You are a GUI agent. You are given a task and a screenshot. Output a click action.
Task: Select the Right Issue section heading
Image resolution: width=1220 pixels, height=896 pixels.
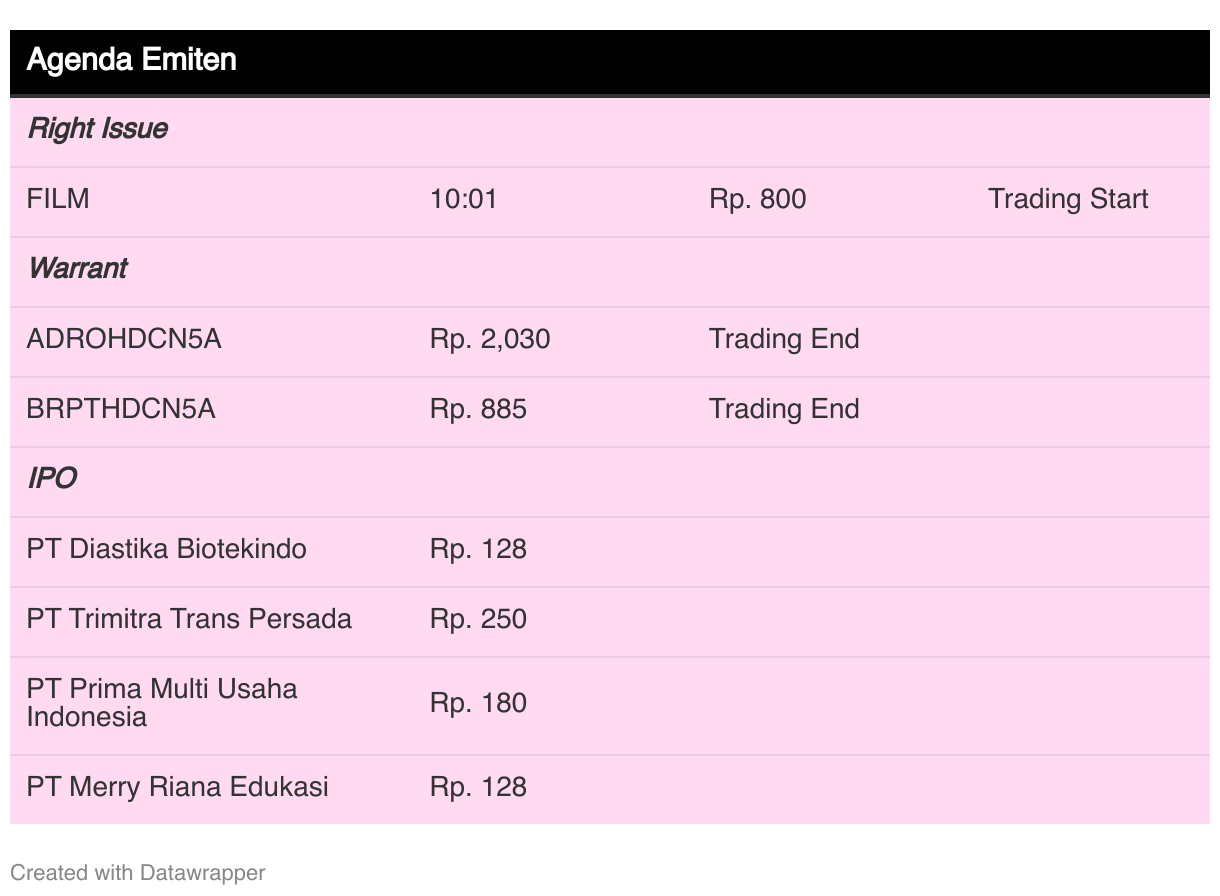pos(97,129)
